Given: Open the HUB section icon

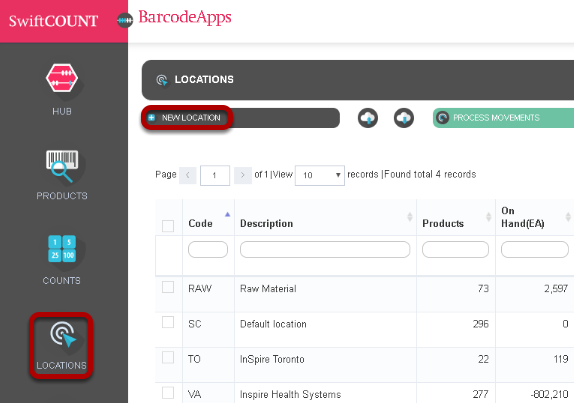Looking at the screenshot, I should pyautogui.click(x=62, y=78).
